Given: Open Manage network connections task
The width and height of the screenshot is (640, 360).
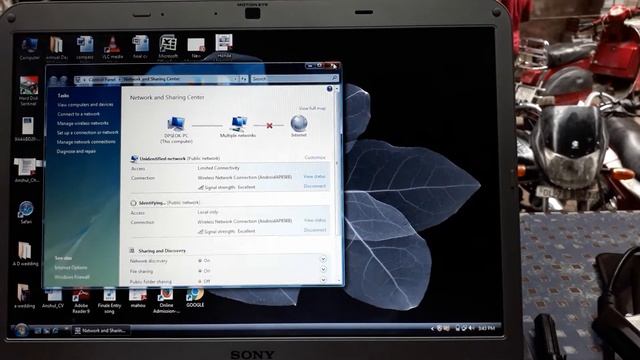Looking at the screenshot, I should 86,142.
